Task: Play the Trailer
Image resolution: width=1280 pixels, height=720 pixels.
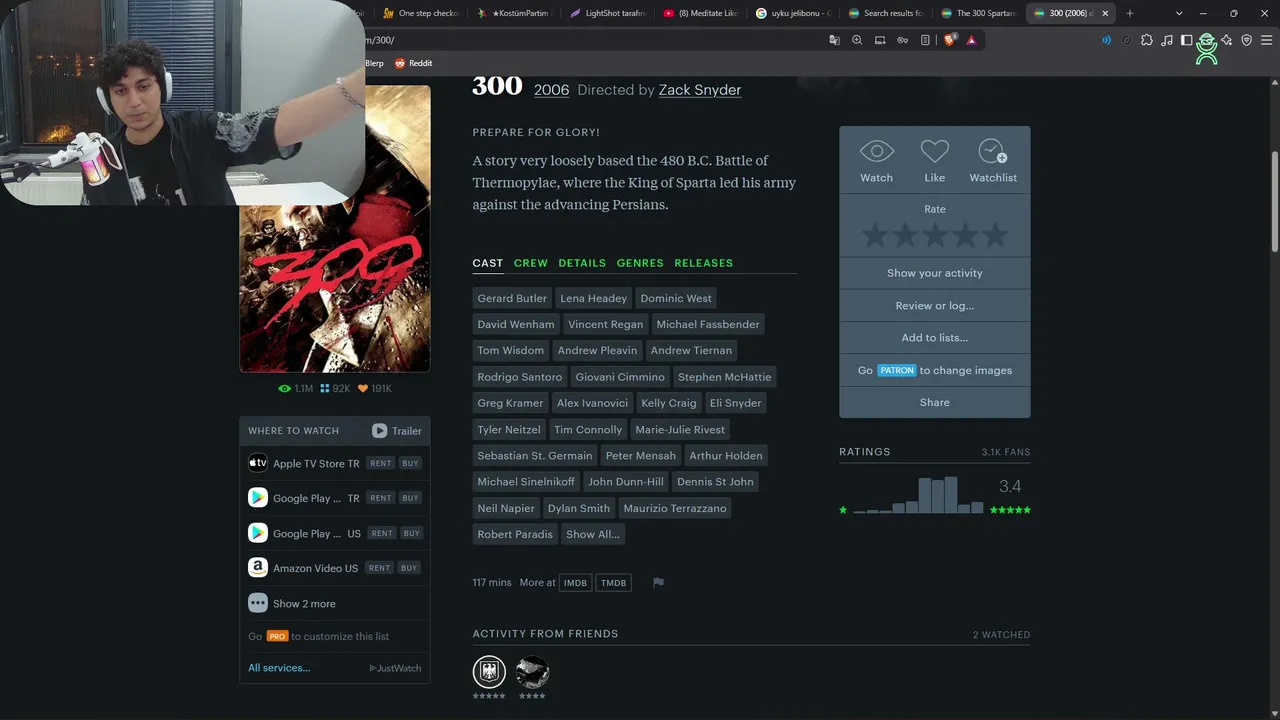Action: tap(397, 431)
